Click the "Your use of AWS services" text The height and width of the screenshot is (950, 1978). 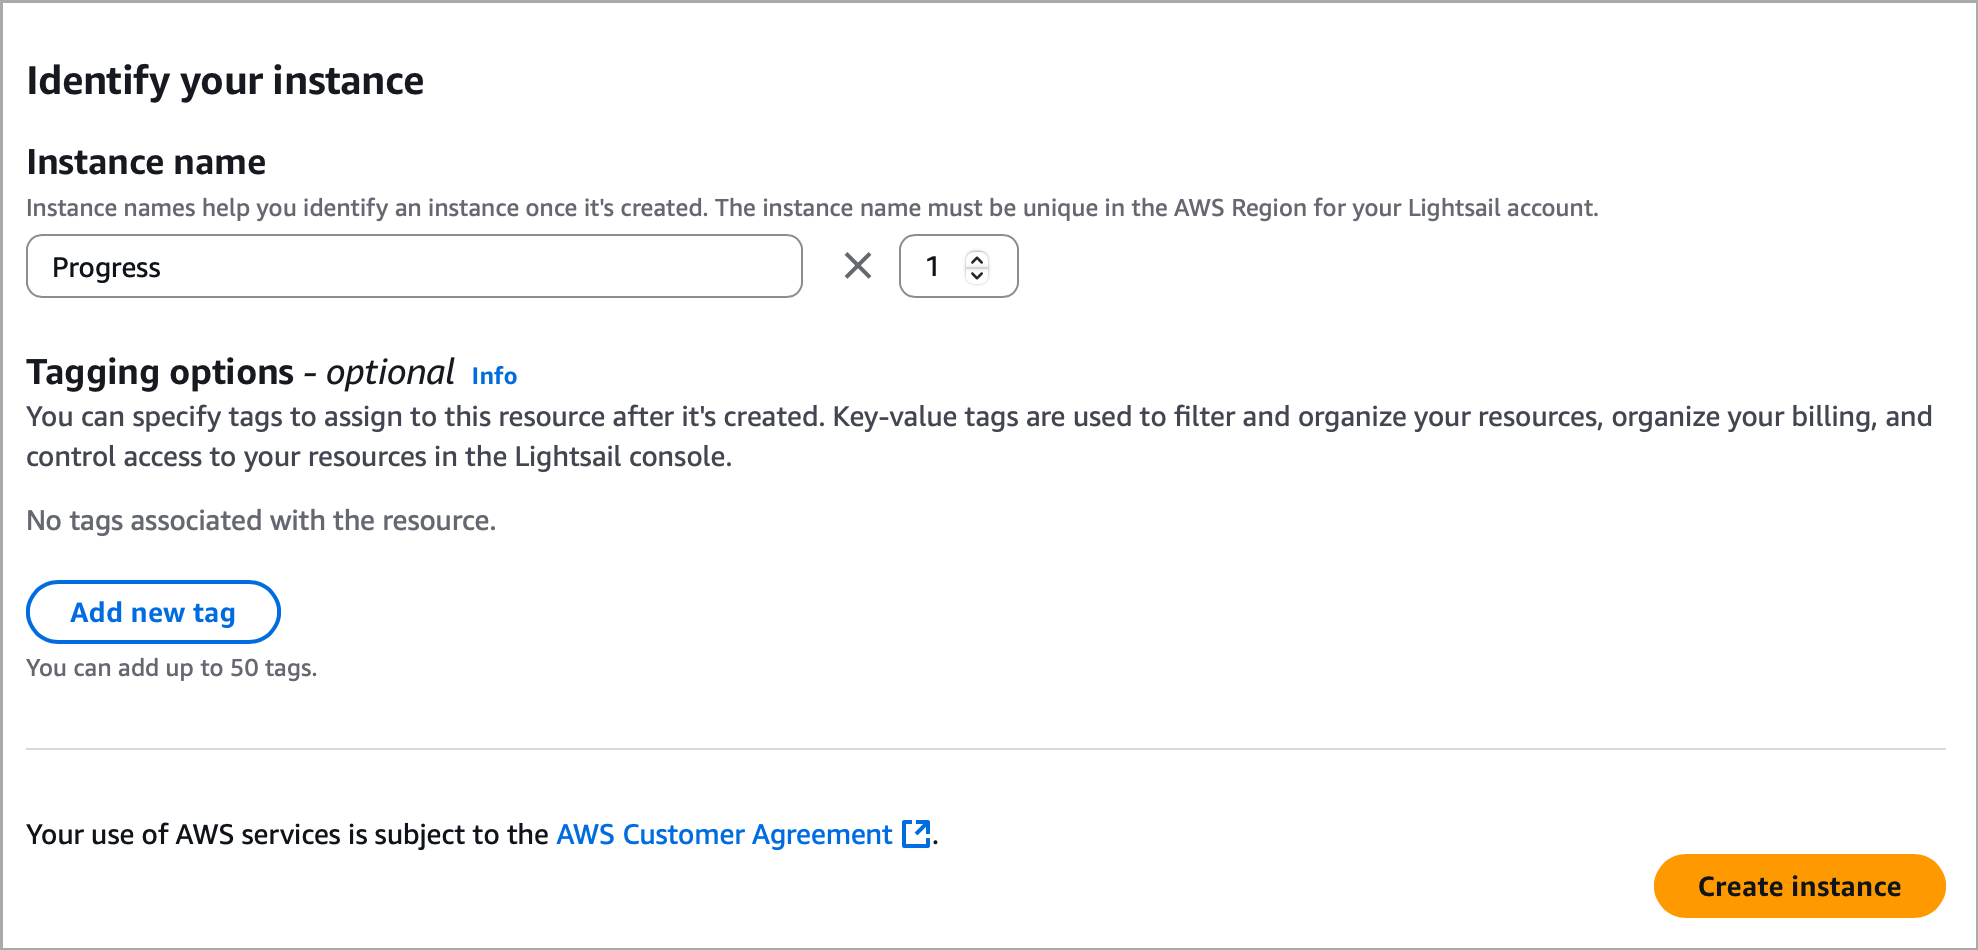[287, 834]
